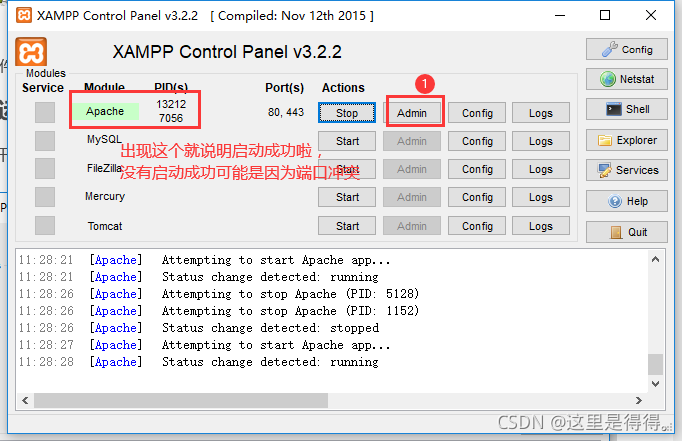Click the log's horizontal scroll left arrow
The image size is (682, 441).
pyautogui.click(x=25, y=400)
